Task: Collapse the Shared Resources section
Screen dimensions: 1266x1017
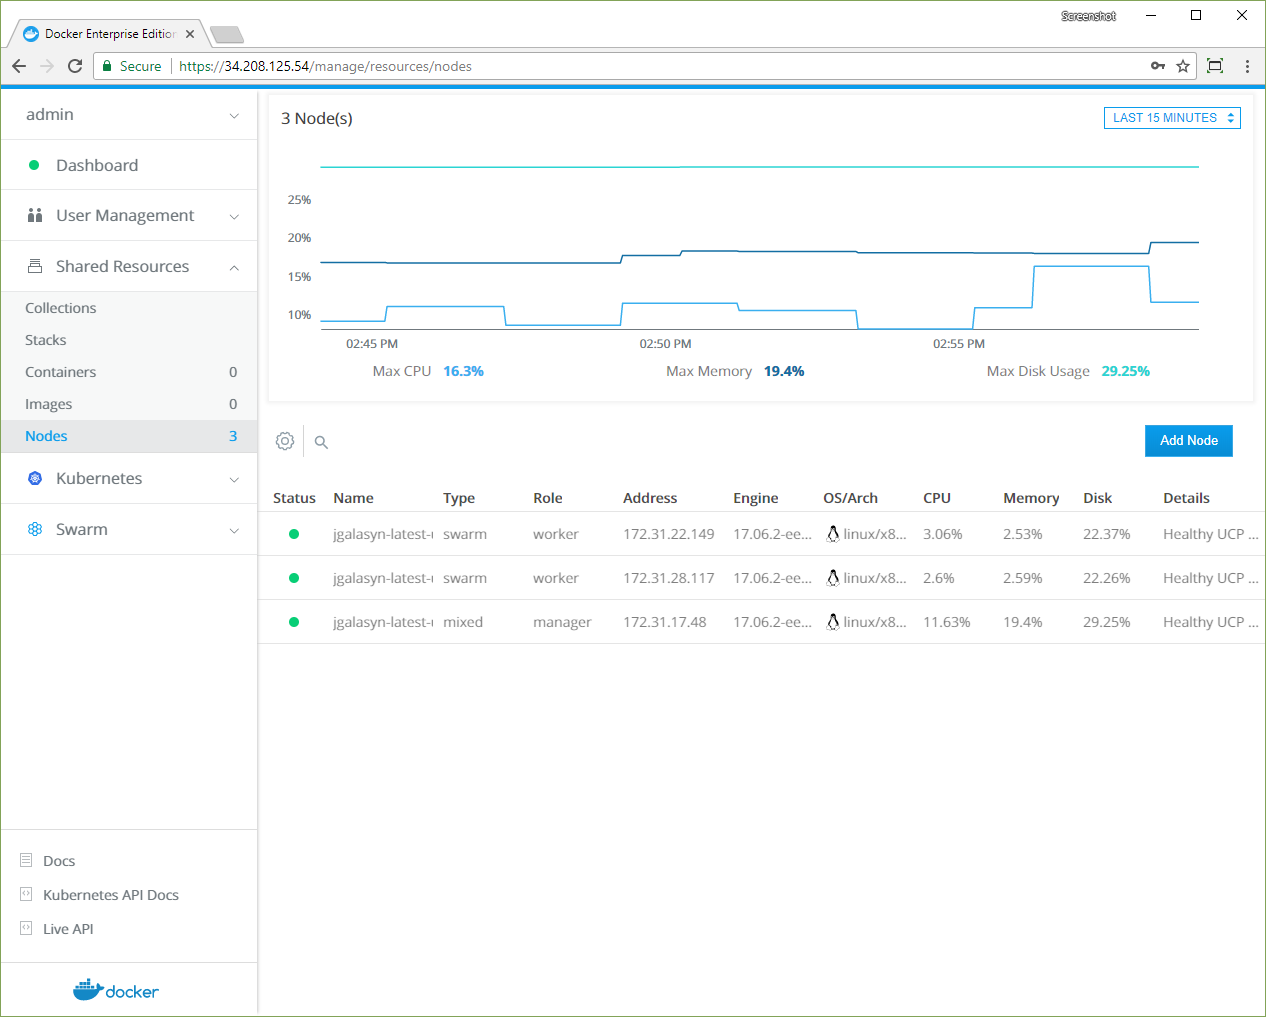Action: (x=234, y=267)
